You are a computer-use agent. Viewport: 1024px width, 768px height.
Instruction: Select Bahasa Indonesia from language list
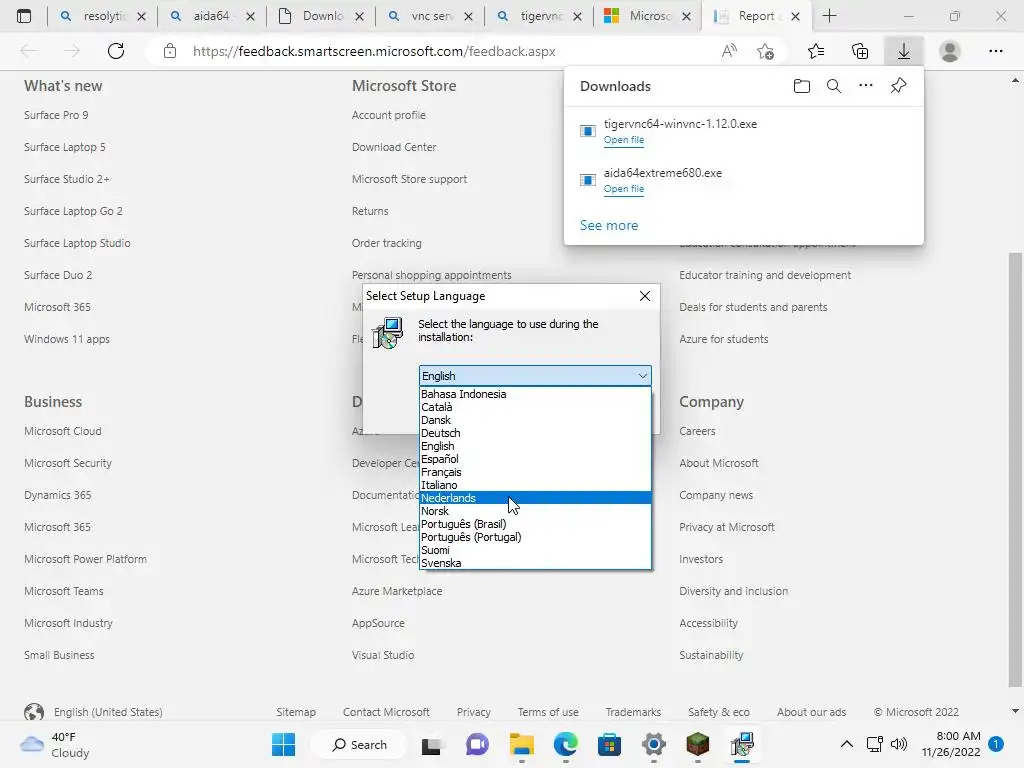pyautogui.click(x=535, y=394)
